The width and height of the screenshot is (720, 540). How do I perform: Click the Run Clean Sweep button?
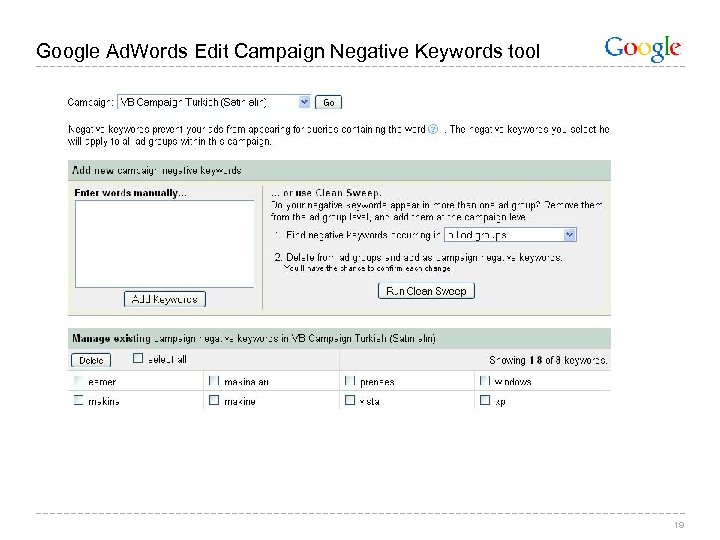click(426, 291)
